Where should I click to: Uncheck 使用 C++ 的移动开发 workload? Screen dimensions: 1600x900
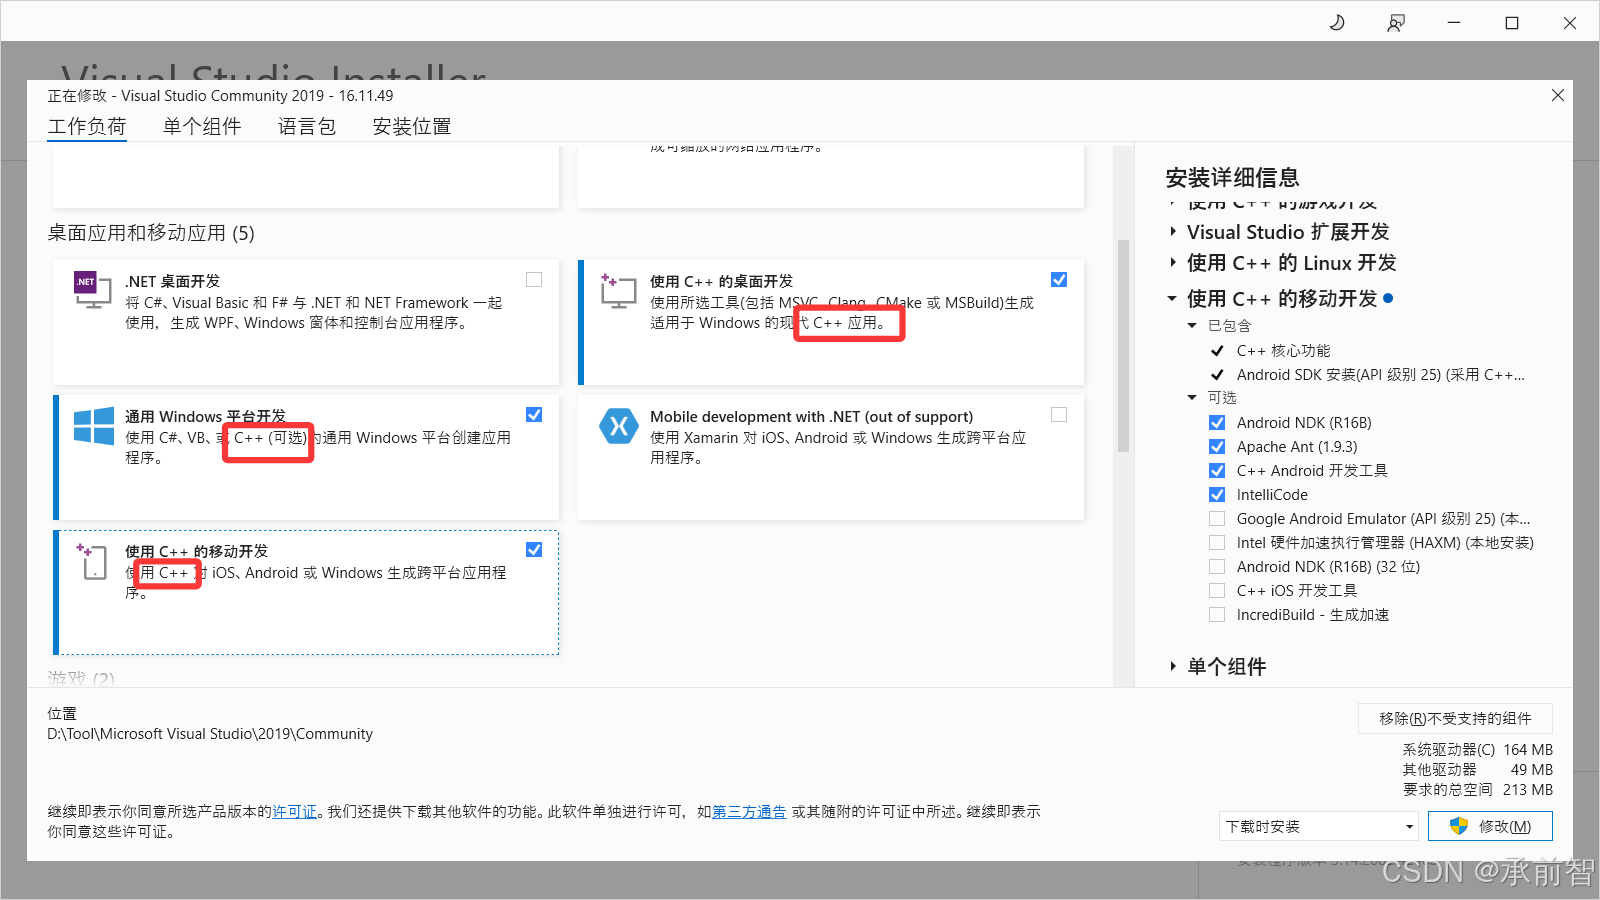tap(534, 550)
